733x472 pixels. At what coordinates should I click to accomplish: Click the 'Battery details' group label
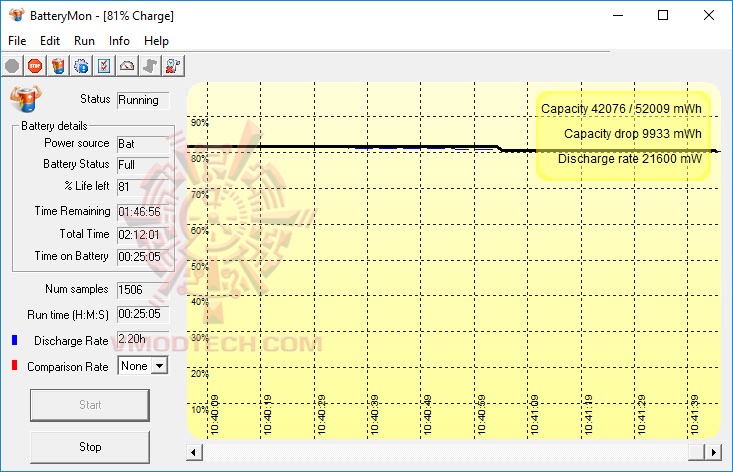pos(54,126)
